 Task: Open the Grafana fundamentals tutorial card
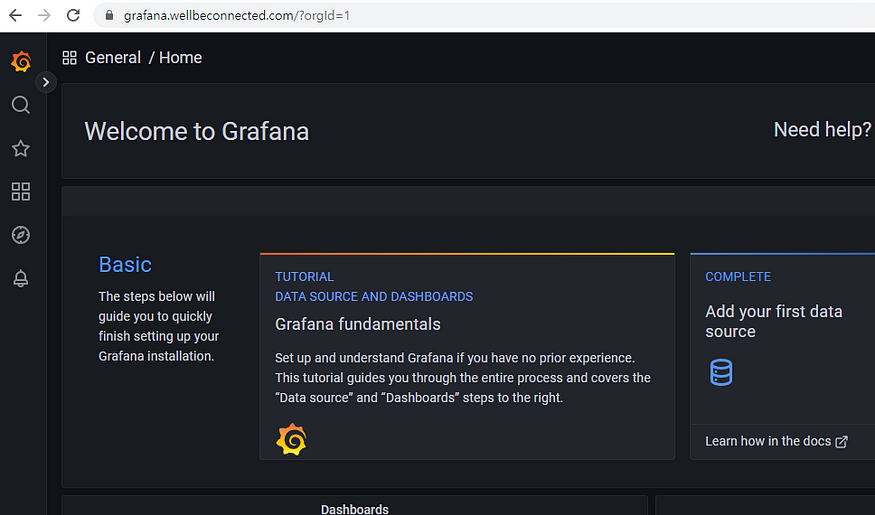467,357
